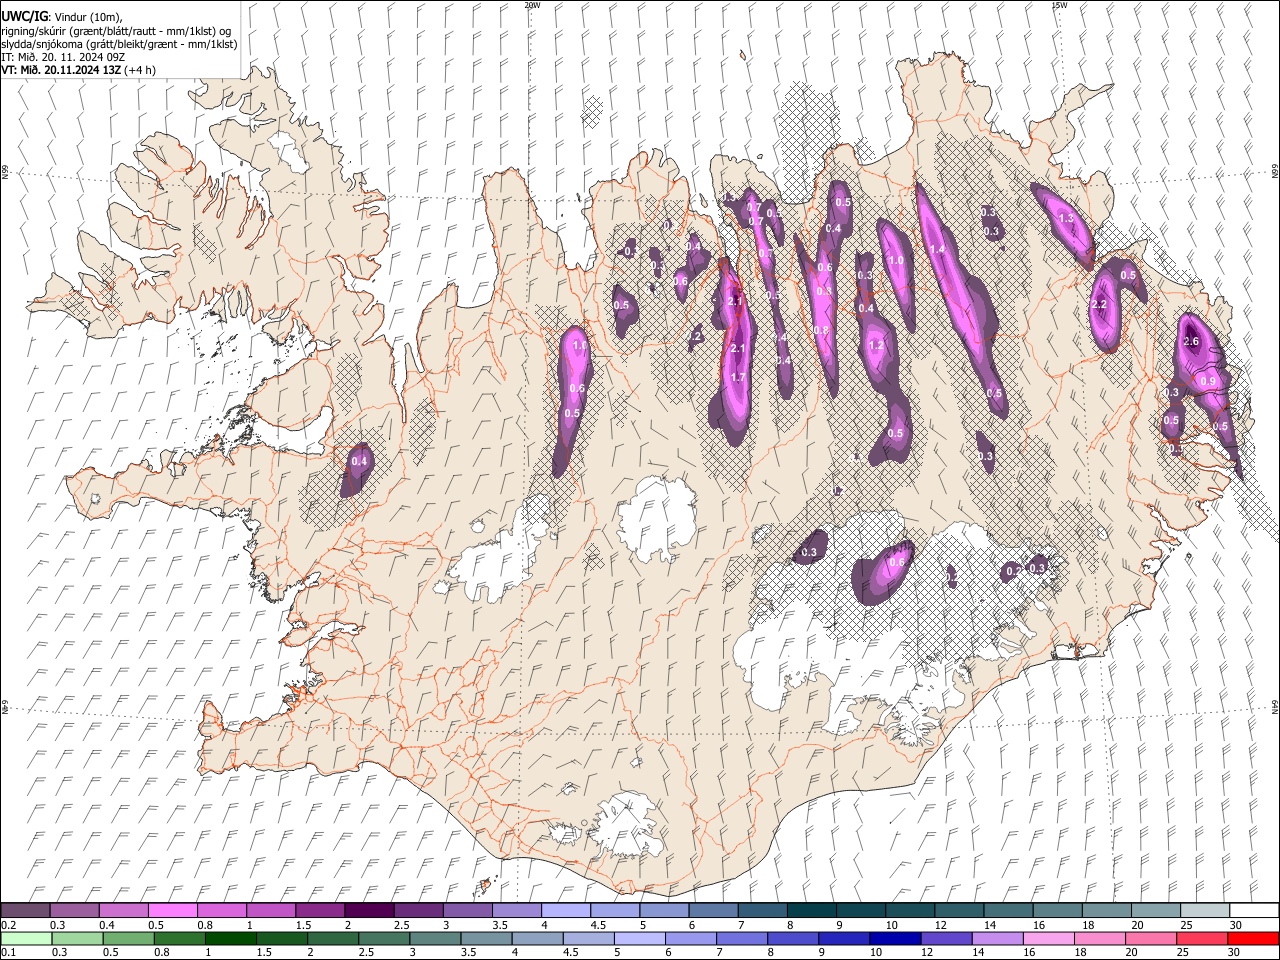This screenshot has width=1280, height=960.
Task: Select the 30 bright red swatch in lower legend
Action: pos(1253,939)
